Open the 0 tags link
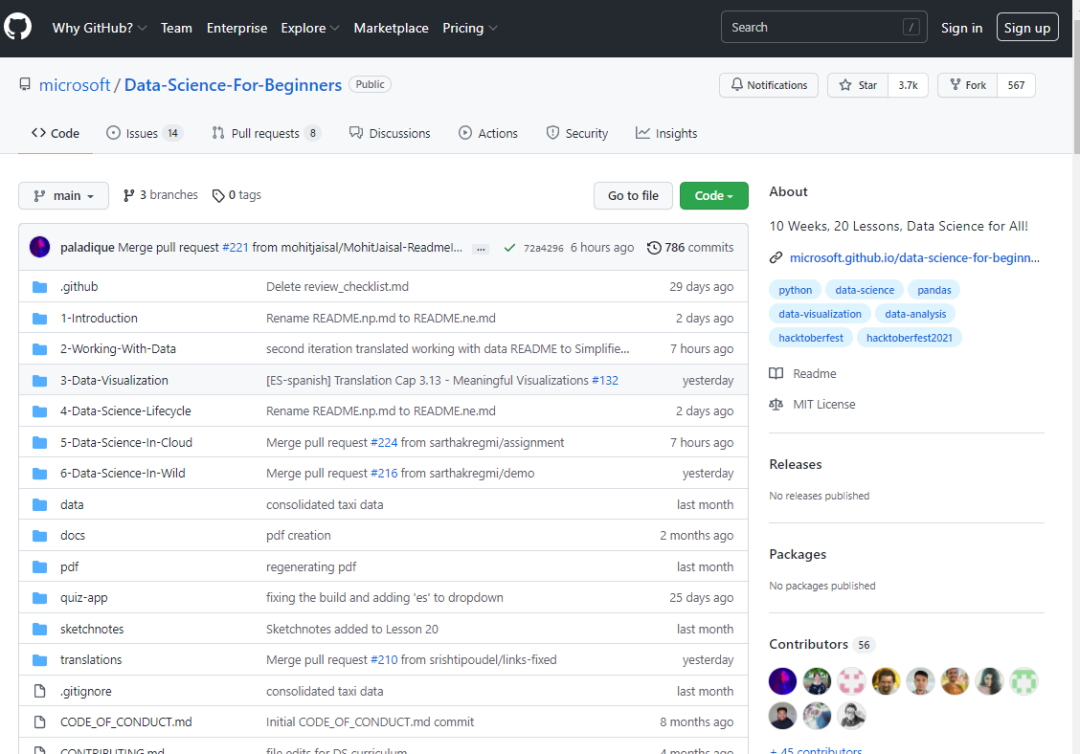This screenshot has height=754, width=1080. coord(236,195)
